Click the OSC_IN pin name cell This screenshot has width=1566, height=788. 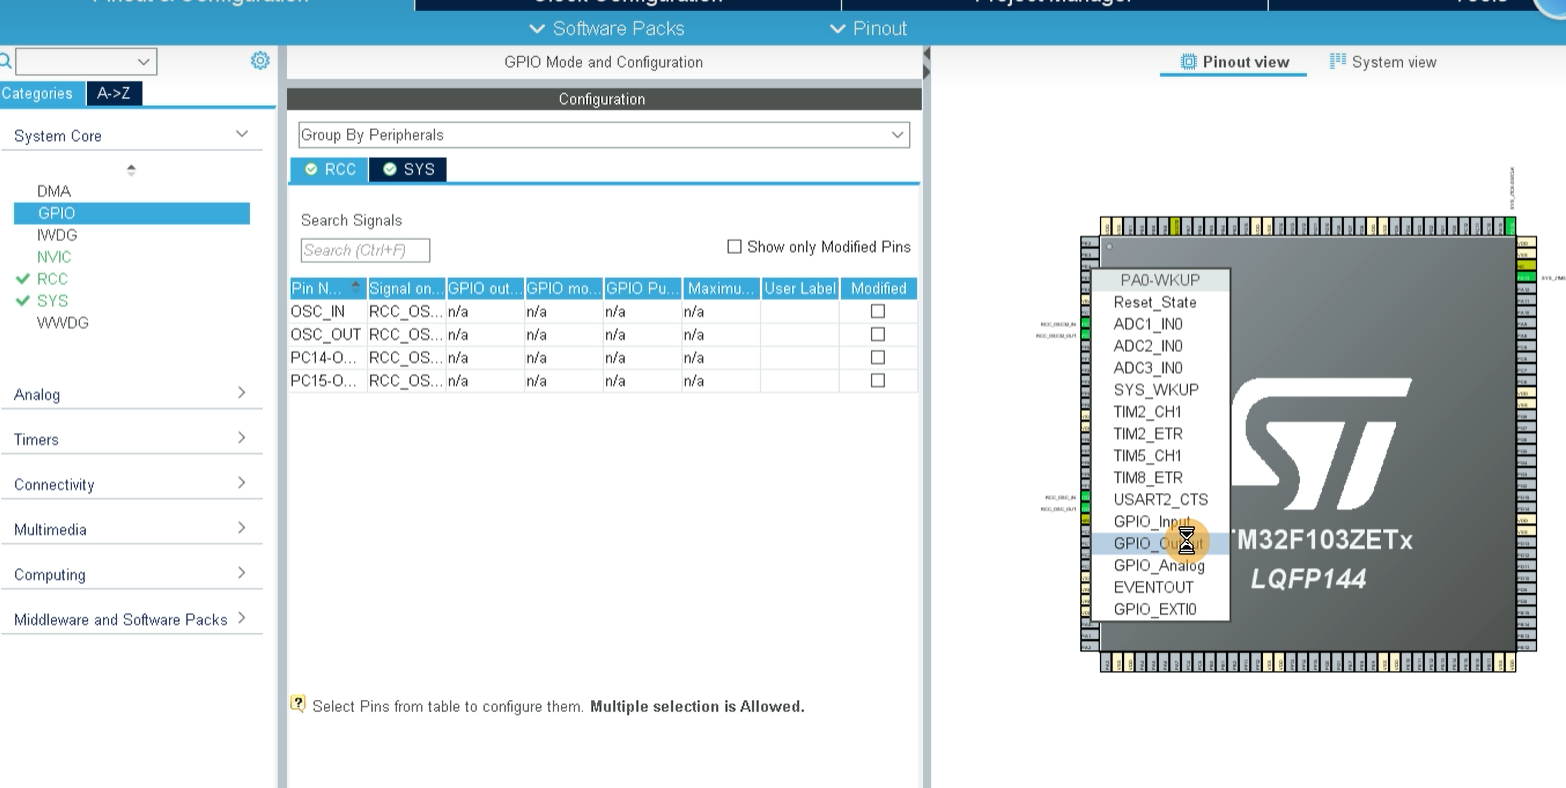tap(328, 311)
